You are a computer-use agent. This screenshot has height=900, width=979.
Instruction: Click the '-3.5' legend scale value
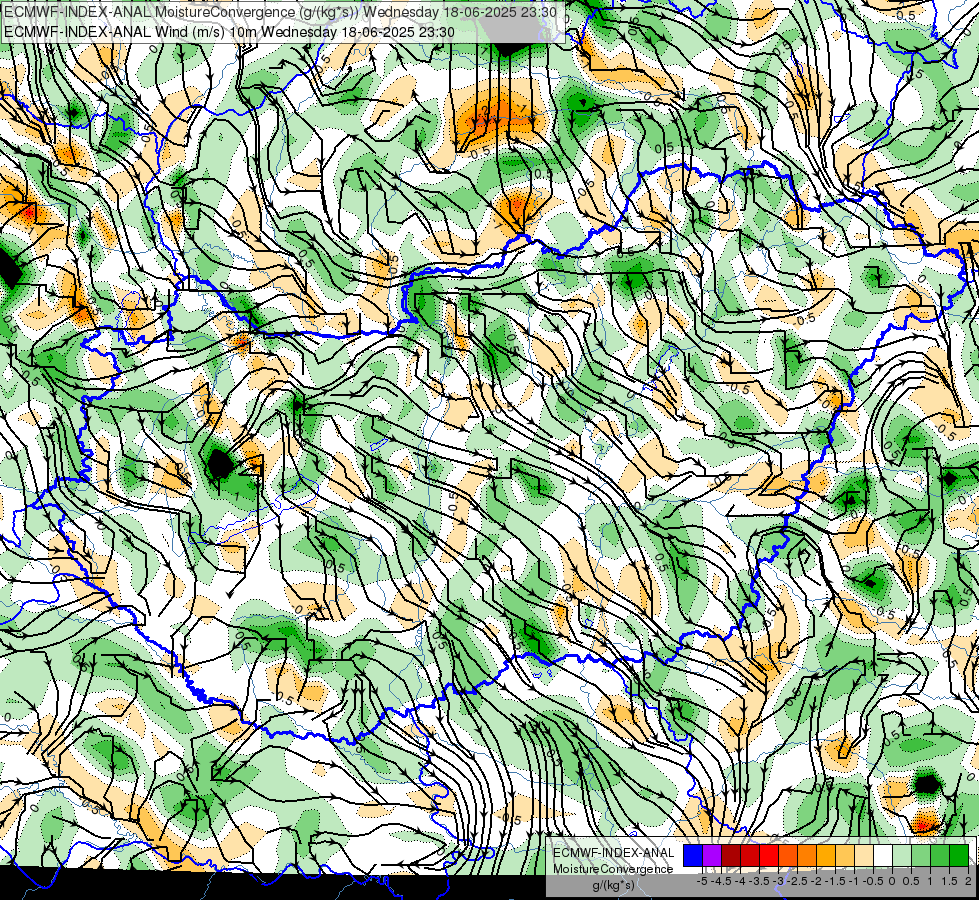(x=759, y=881)
